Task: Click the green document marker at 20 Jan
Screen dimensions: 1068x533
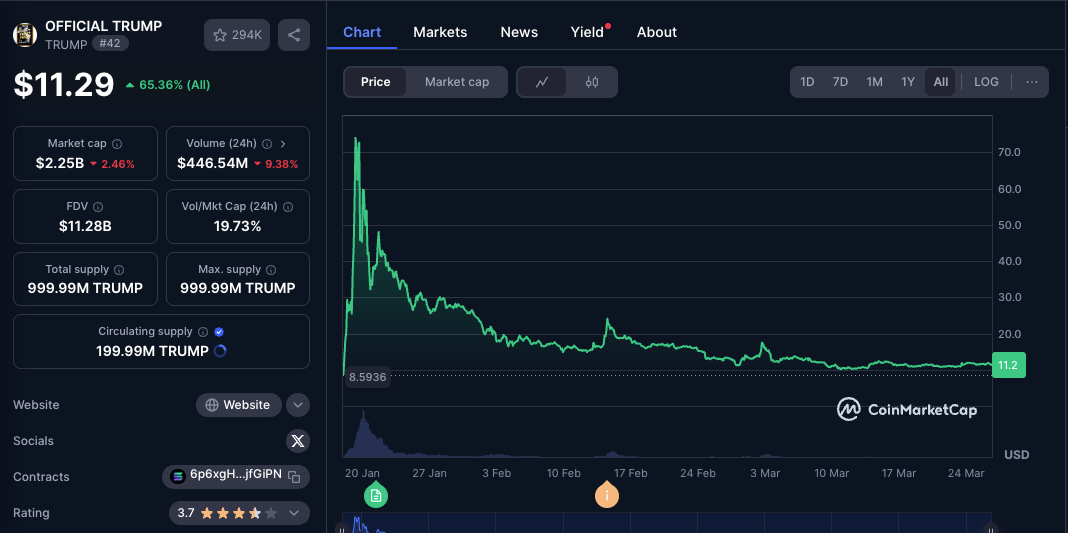Action: (x=375, y=495)
